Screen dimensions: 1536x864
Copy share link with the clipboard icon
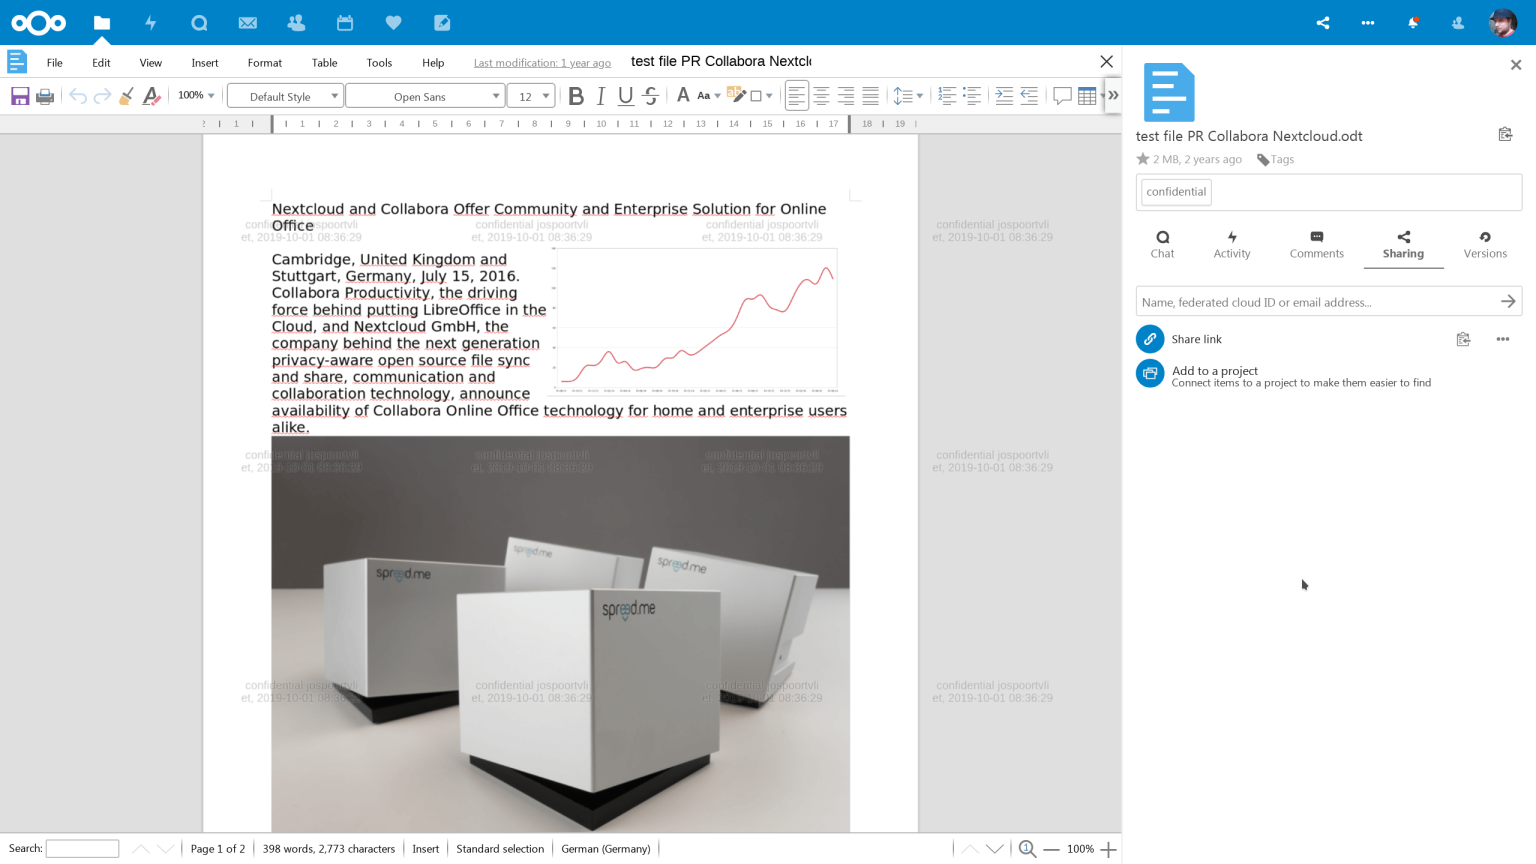(x=1463, y=339)
